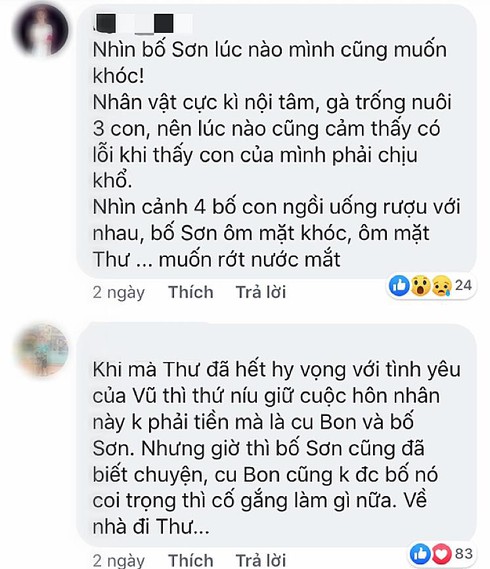Reply to the second comment via Trả lời
This screenshot has height=569, width=490.
(261, 561)
